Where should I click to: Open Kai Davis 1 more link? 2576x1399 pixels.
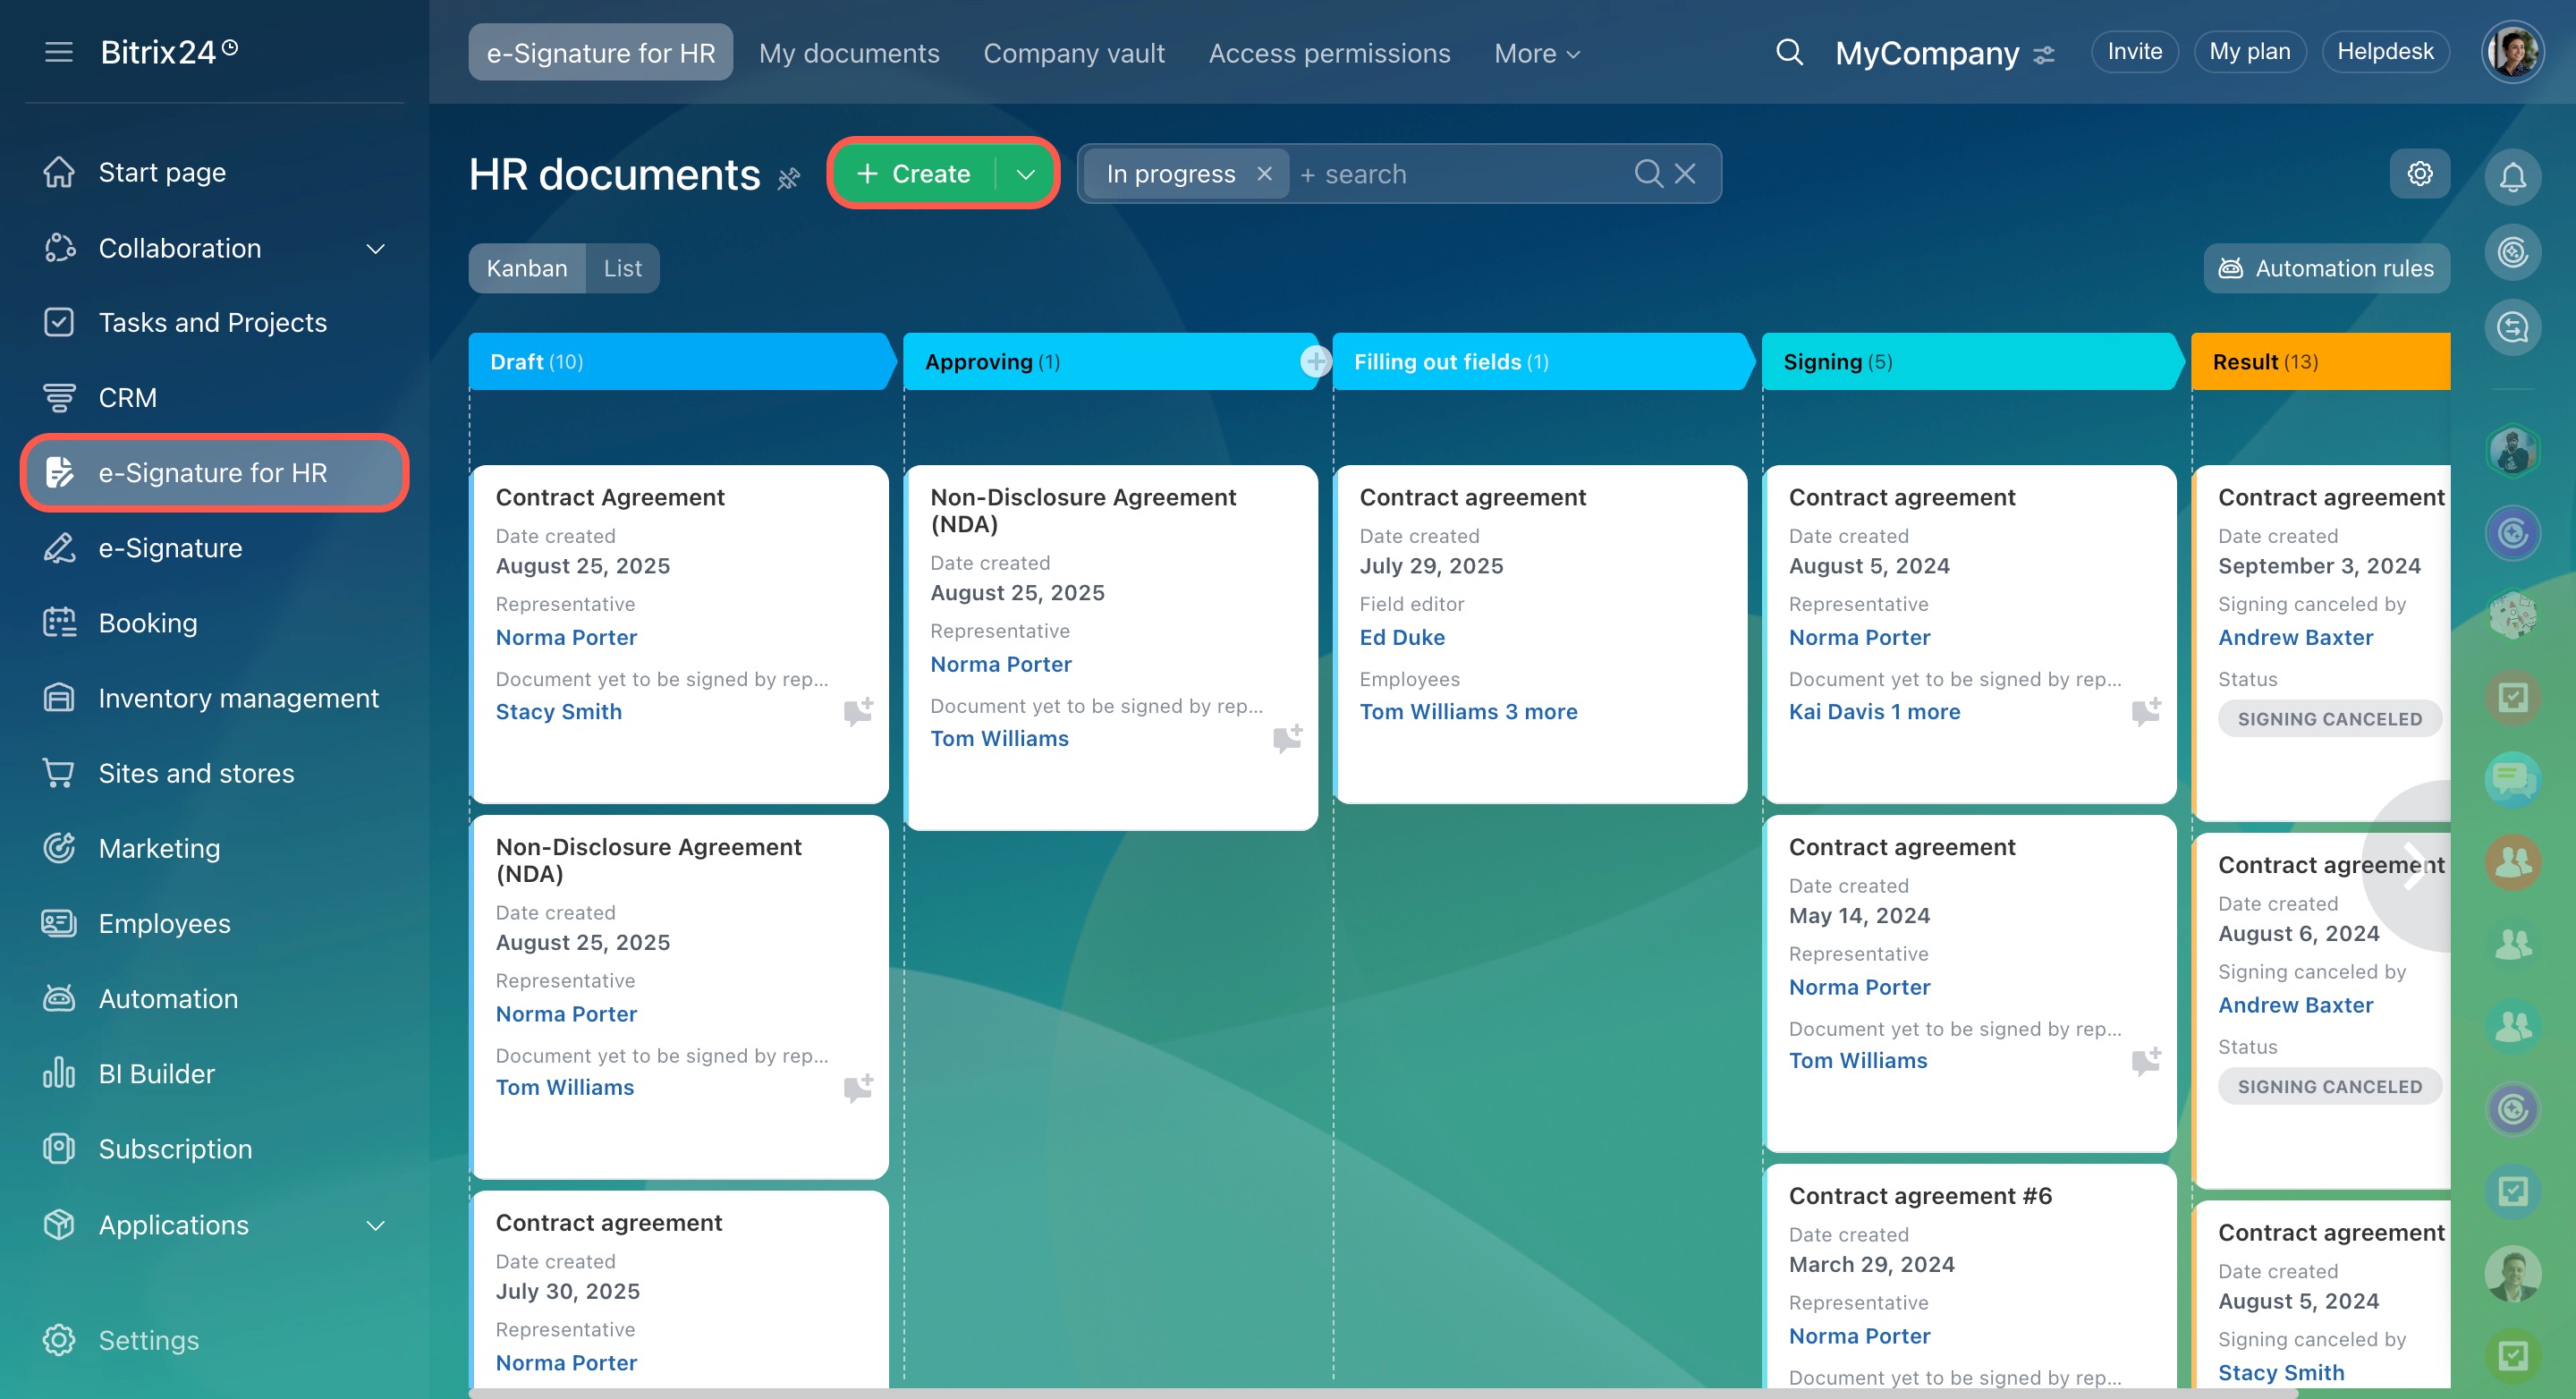click(1874, 711)
